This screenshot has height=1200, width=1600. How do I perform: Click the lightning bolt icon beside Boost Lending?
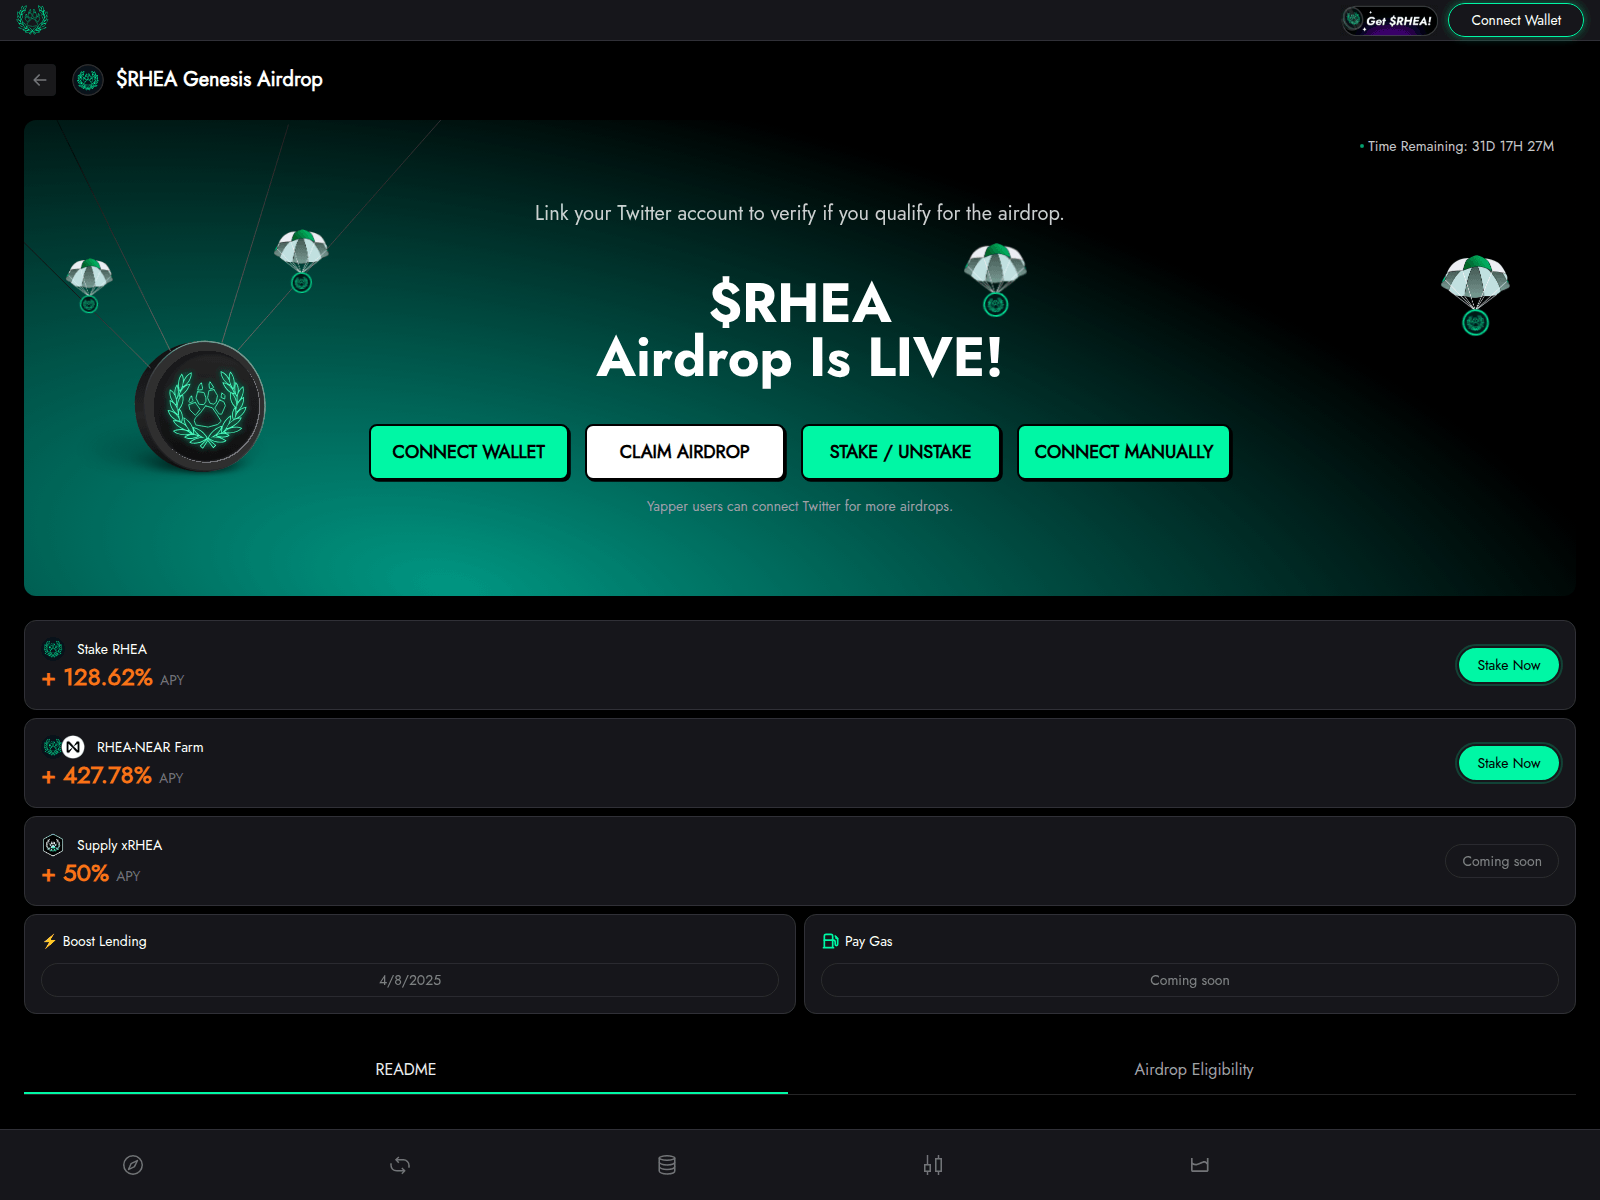point(49,940)
